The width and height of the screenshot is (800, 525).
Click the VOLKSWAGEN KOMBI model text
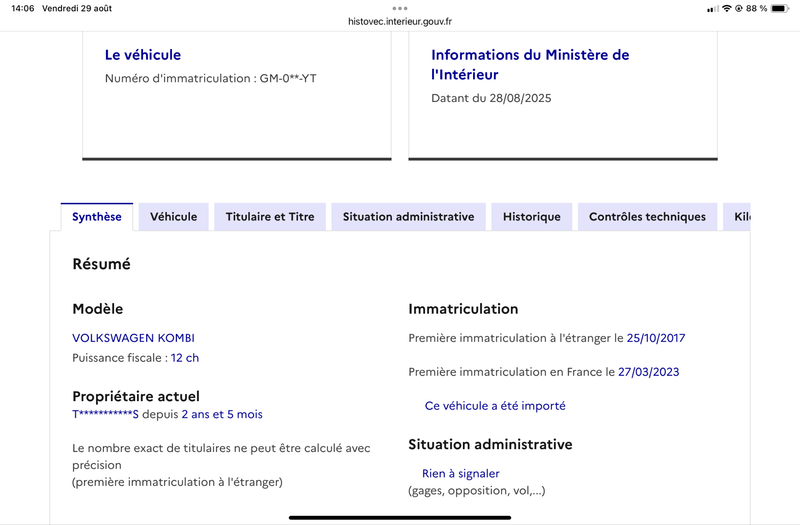[x=133, y=338]
